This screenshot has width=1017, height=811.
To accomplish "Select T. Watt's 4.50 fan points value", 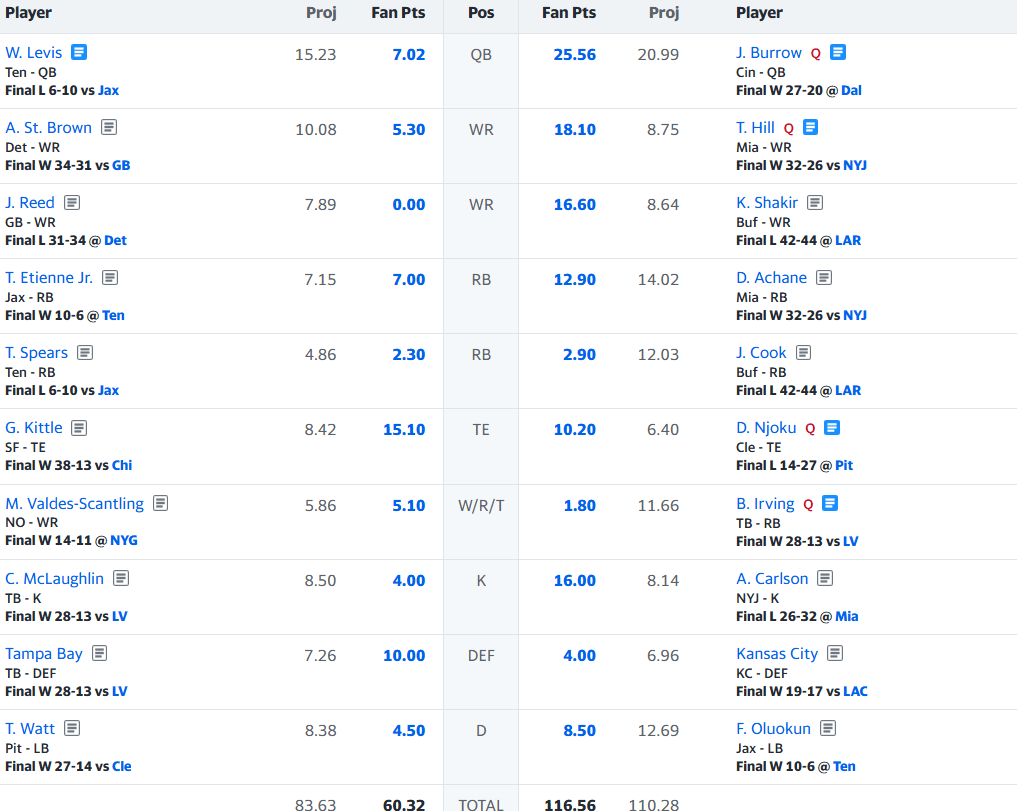I will (x=409, y=731).
